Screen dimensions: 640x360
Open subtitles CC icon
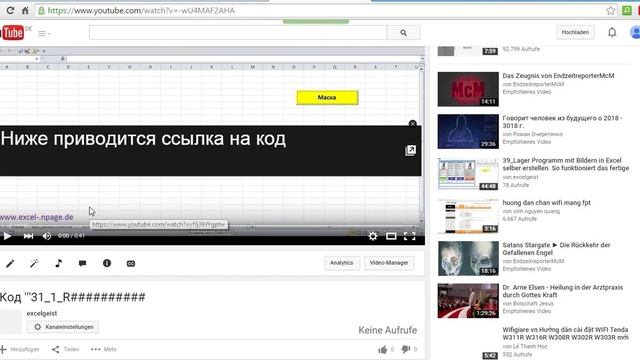pos(131,264)
